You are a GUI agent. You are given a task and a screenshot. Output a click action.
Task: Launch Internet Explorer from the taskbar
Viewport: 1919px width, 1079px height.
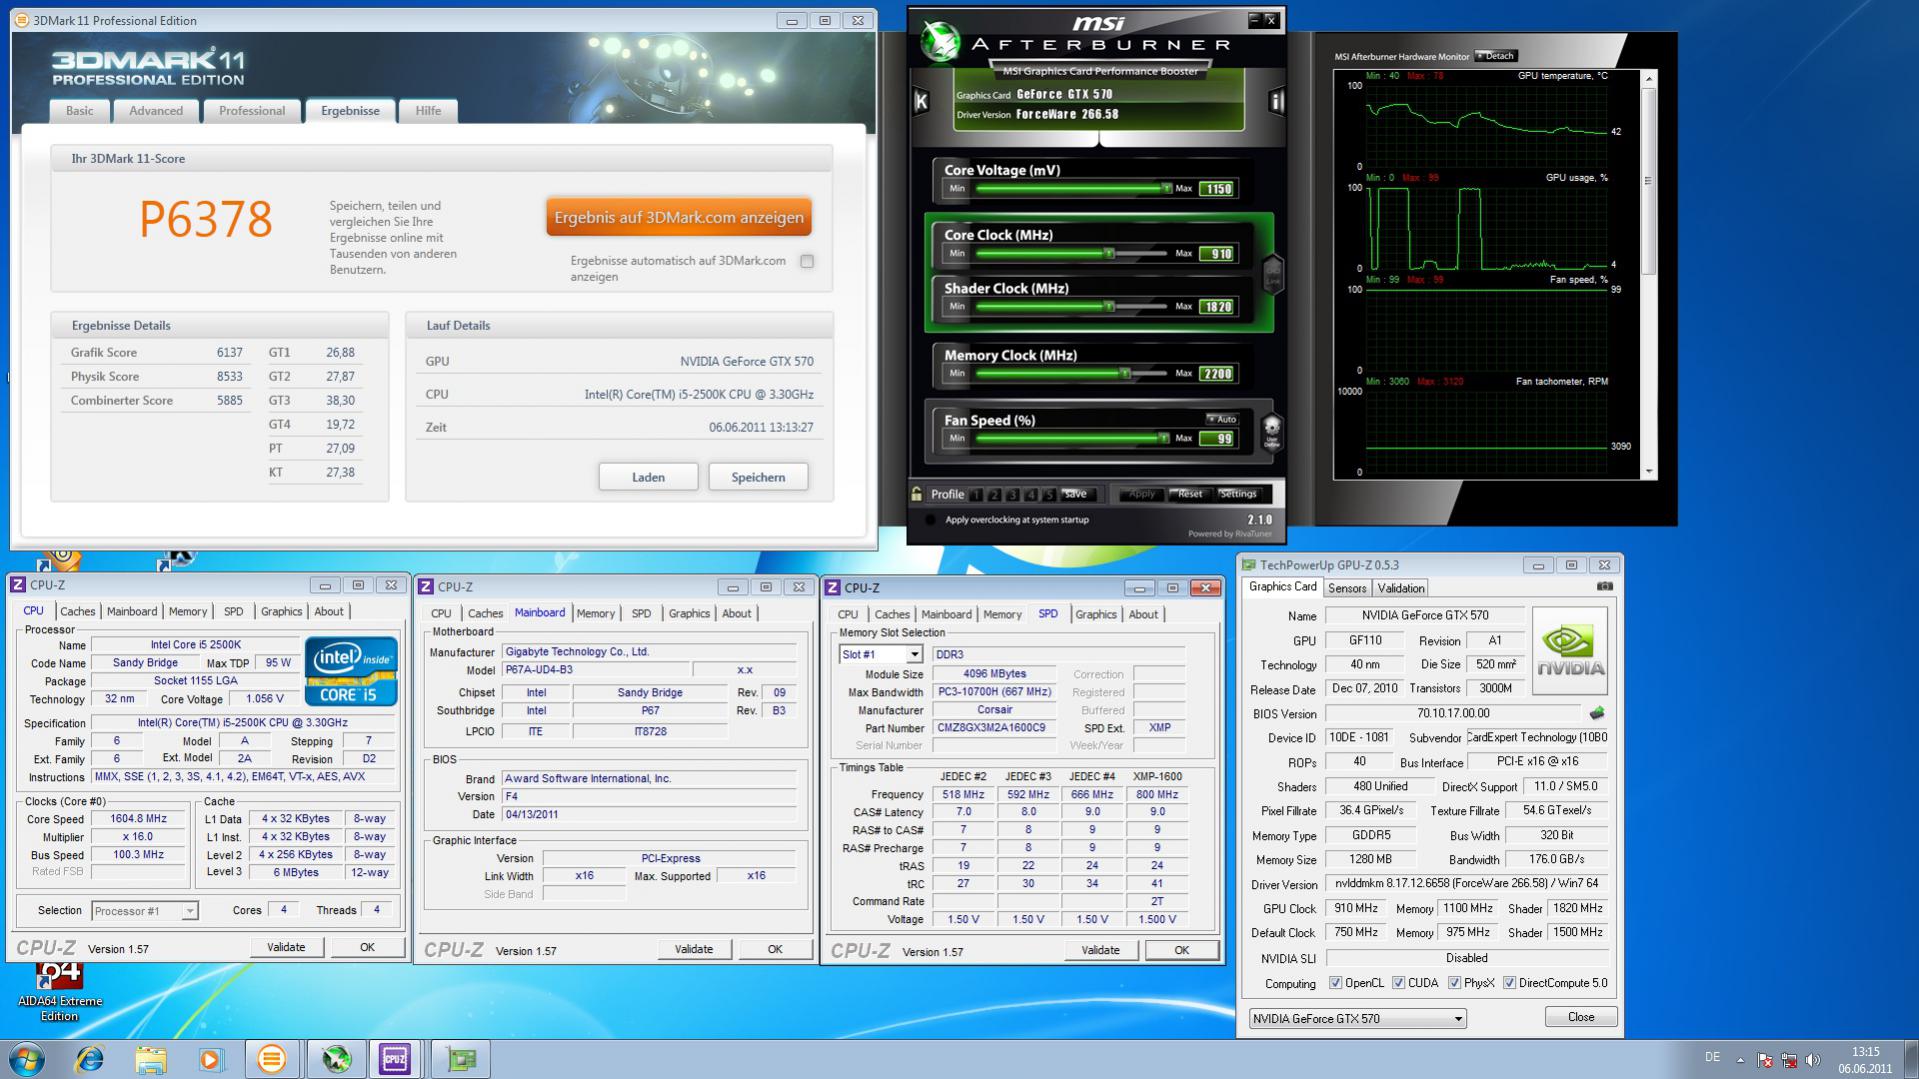point(90,1059)
